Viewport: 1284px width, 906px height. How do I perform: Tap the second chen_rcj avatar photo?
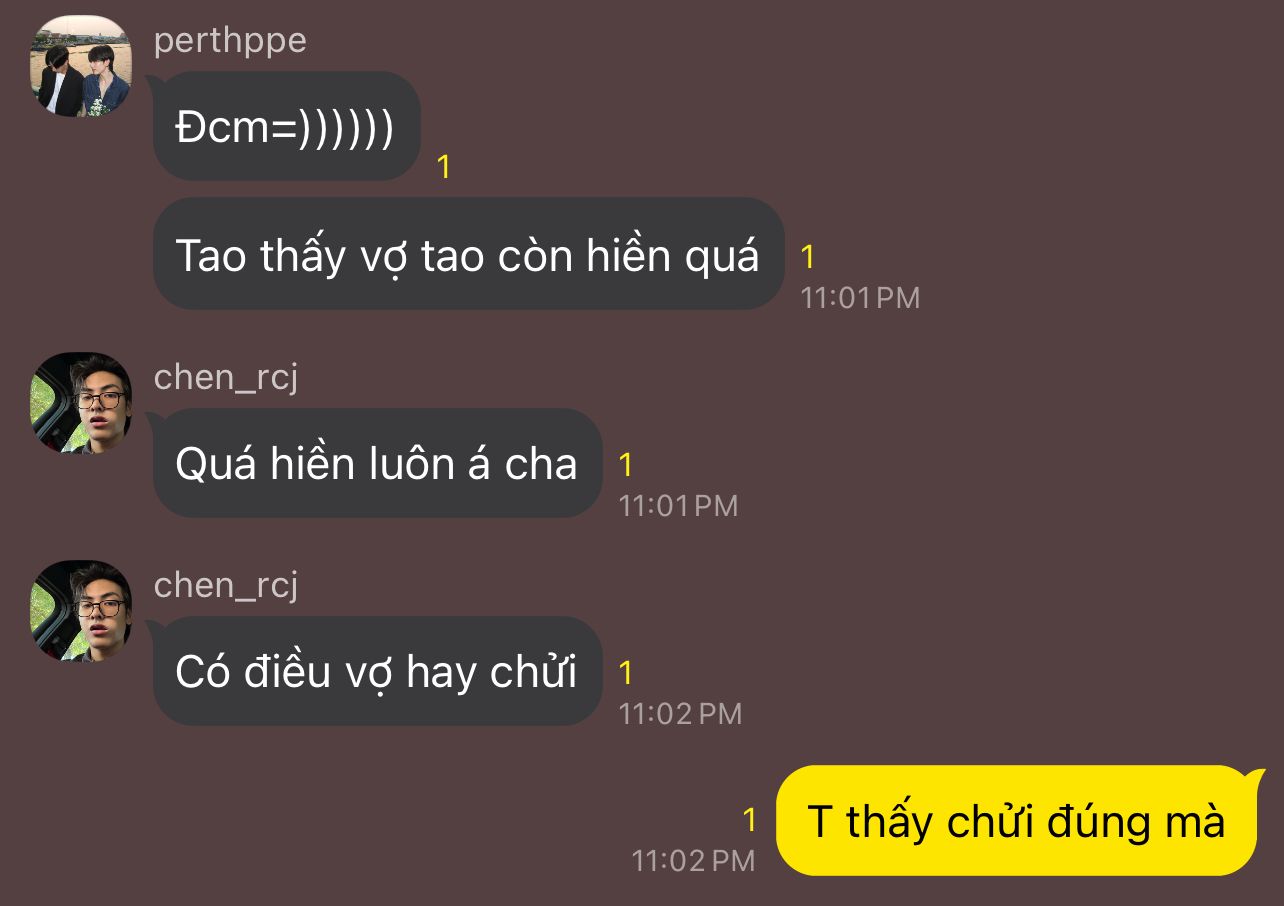81,611
